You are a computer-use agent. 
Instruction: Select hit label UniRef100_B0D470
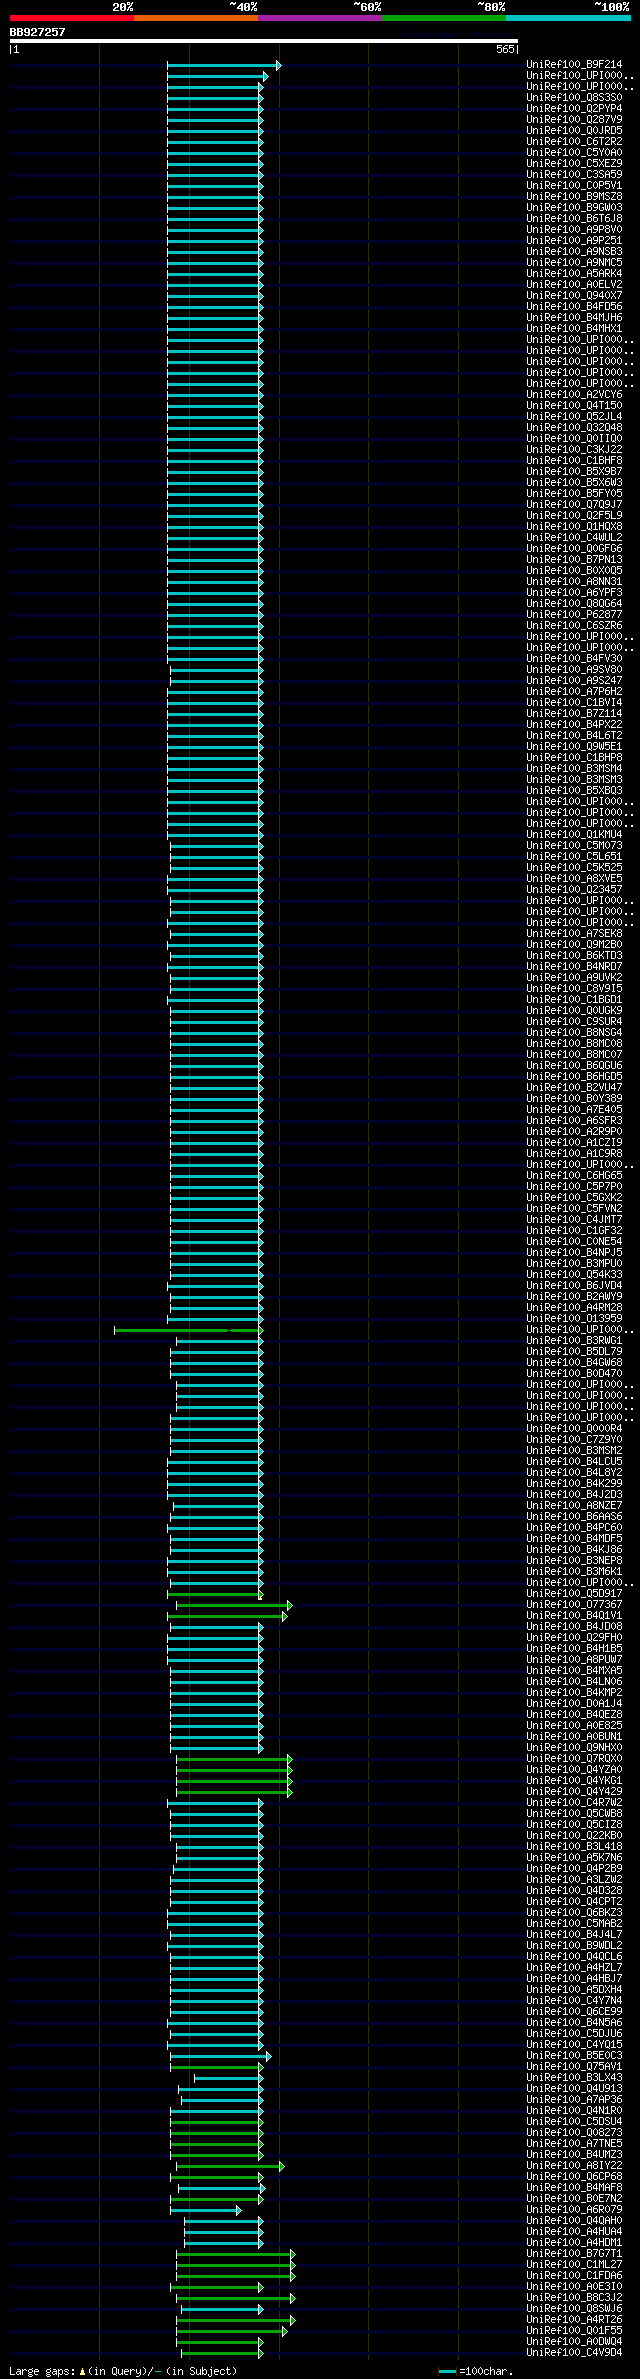tap(574, 1374)
